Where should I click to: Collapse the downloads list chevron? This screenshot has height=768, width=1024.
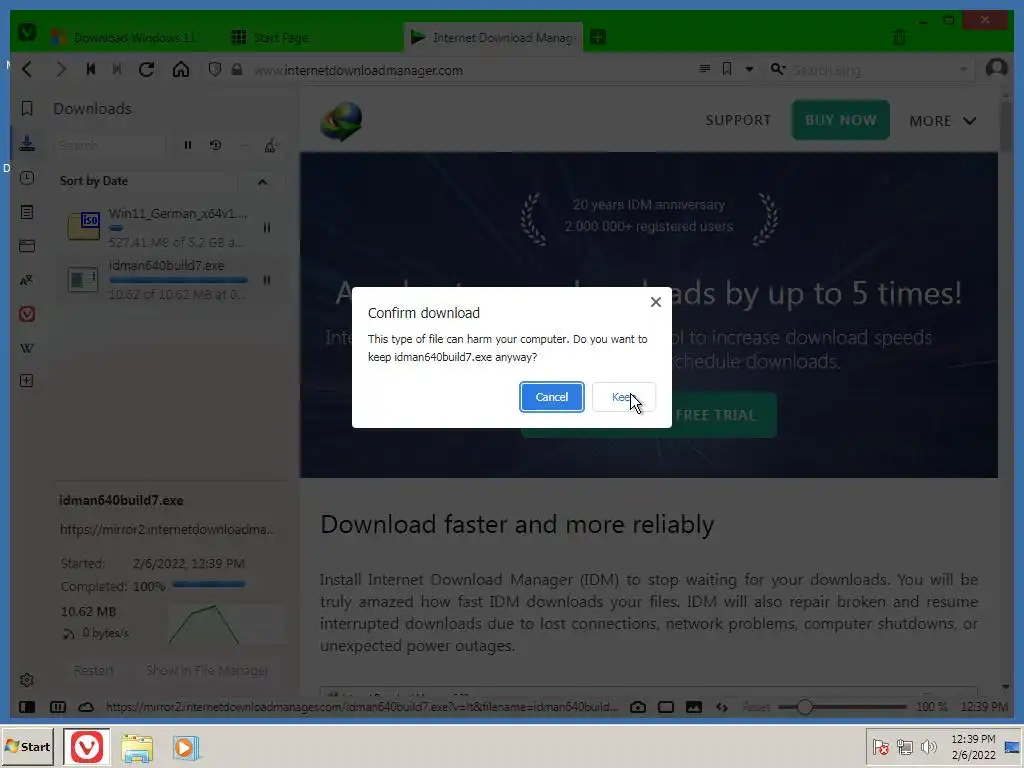click(x=263, y=182)
